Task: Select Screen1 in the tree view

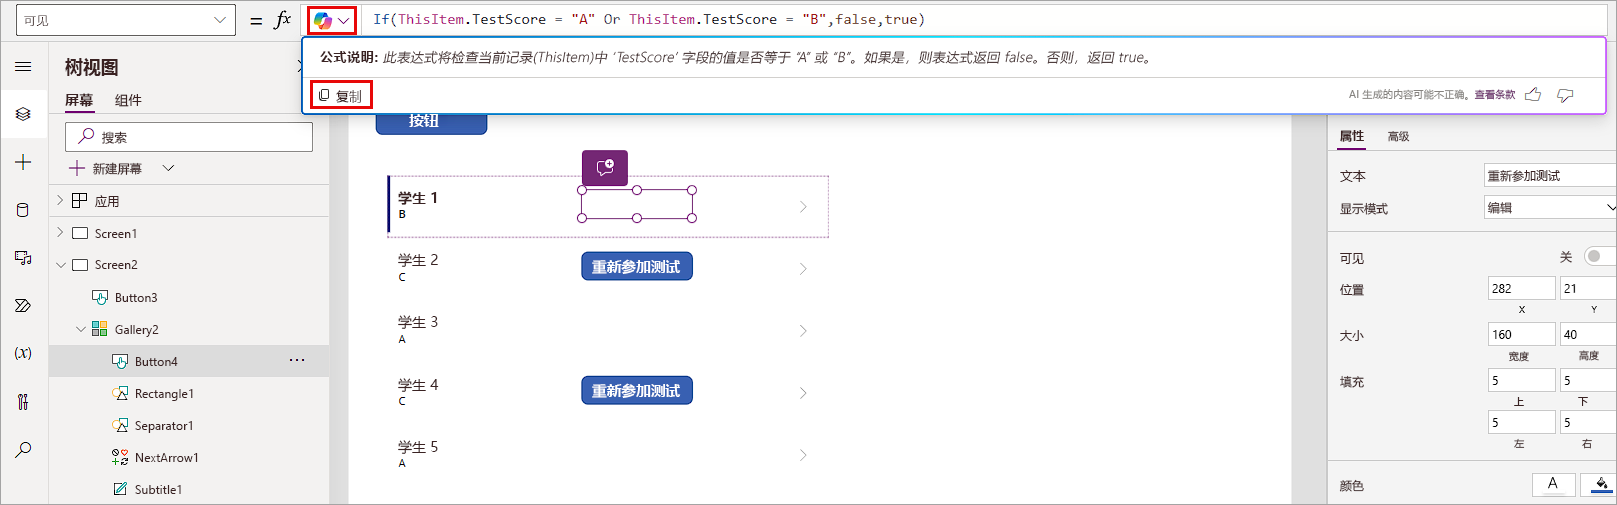Action: pos(116,233)
